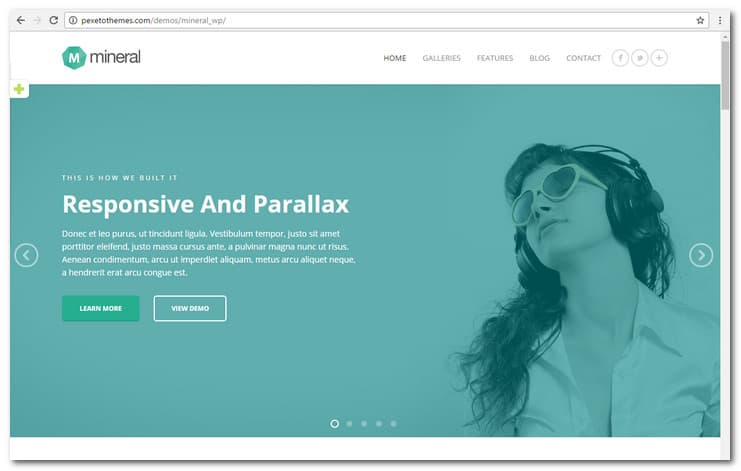Click the browser forward arrow
This screenshot has height=471, width=741.
37,20
